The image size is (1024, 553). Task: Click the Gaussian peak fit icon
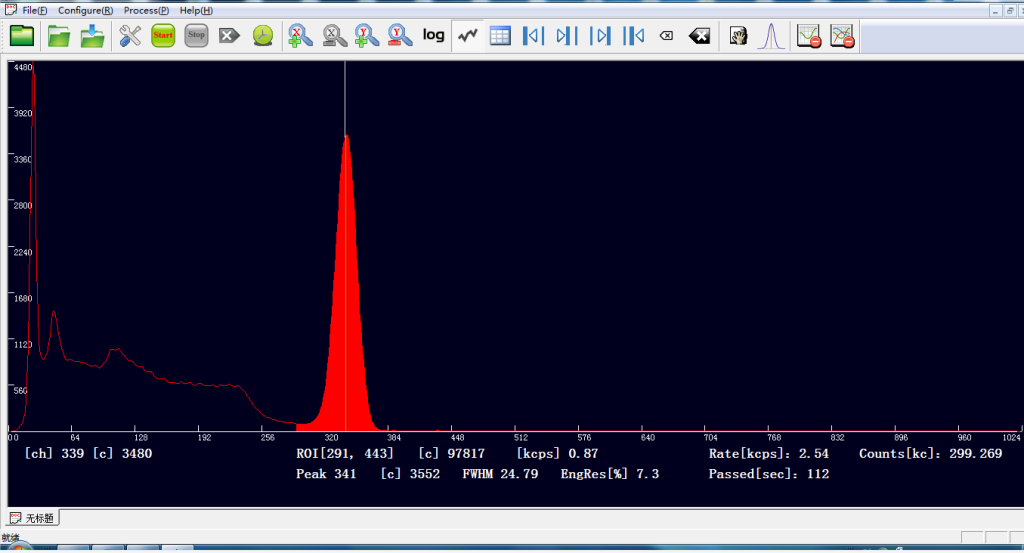pos(771,36)
